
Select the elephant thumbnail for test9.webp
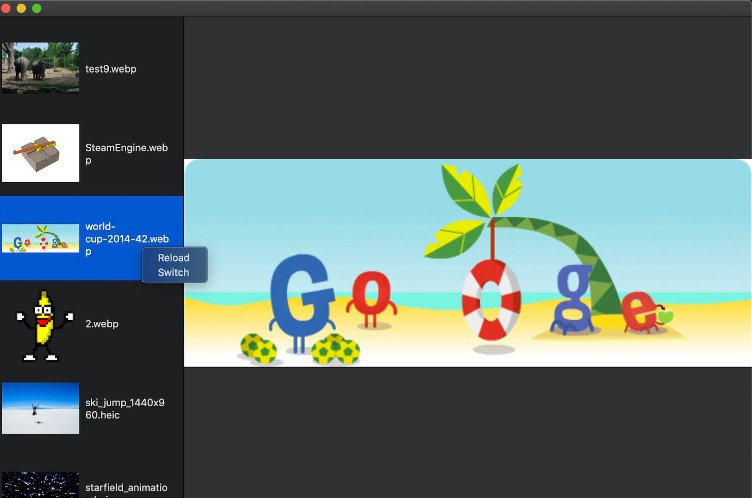[x=40, y=68]
